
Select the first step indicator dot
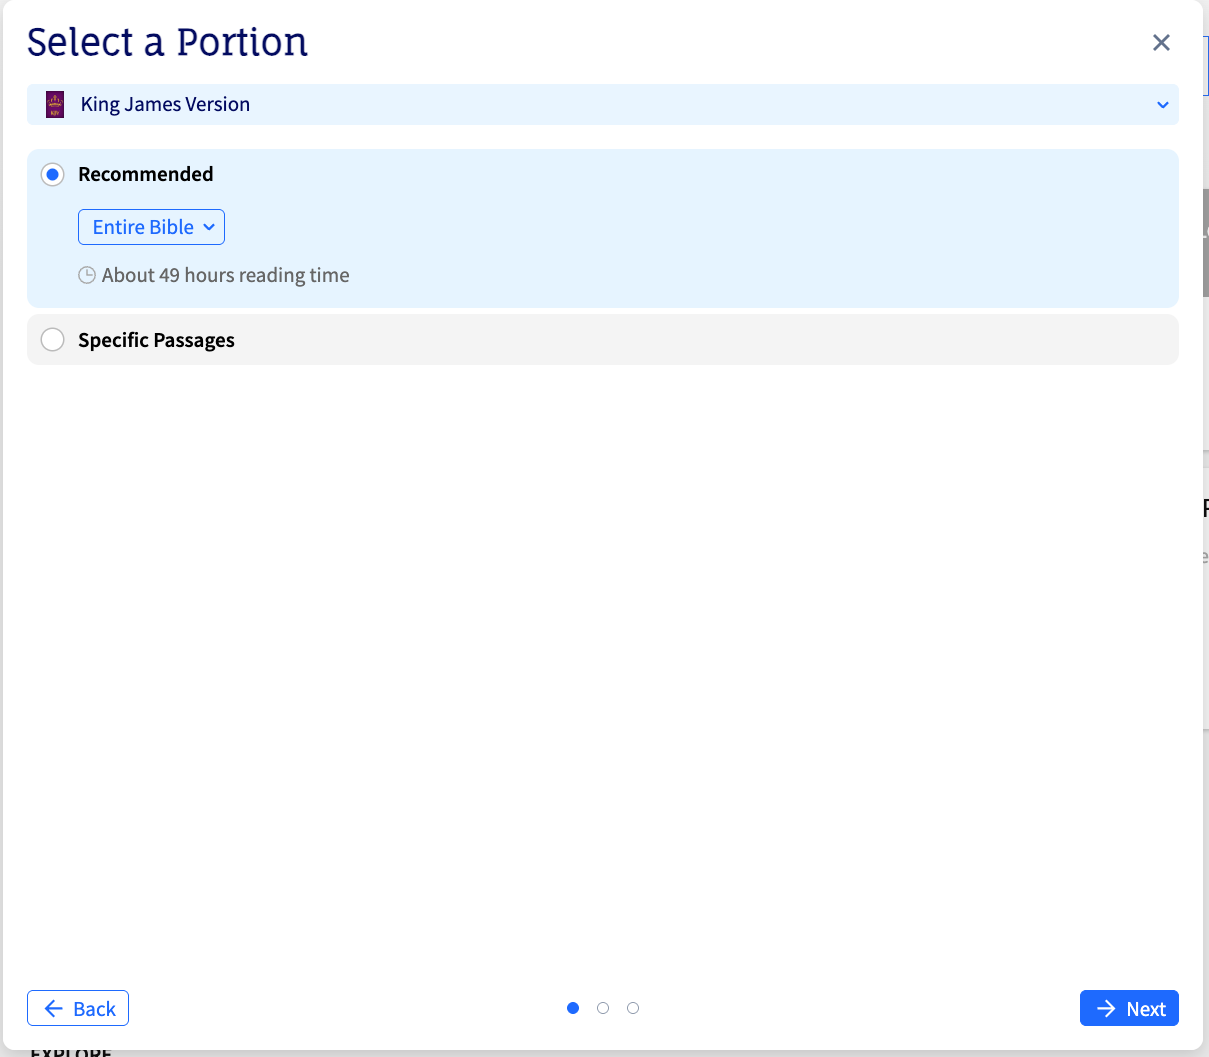[573, 1008]
